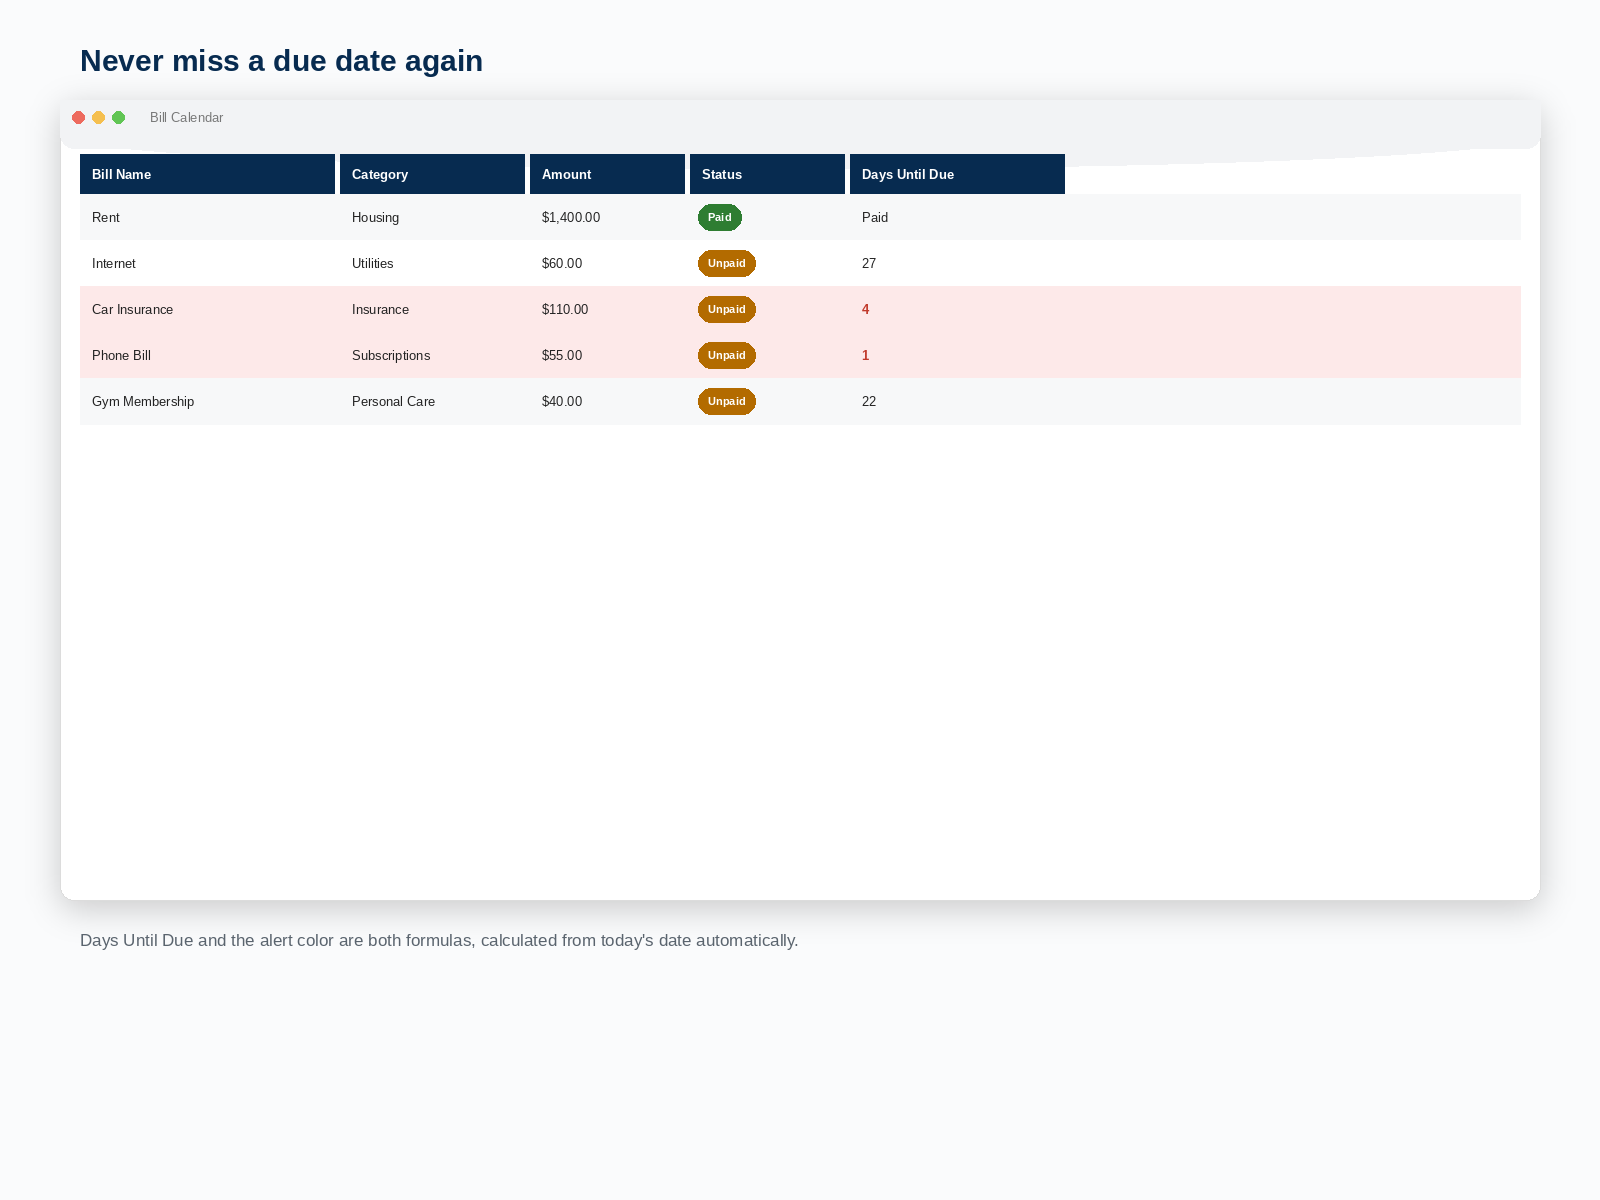Click the red 1 day value
The width and height of the screenshot is (1600, 1200).
(x=866, y=355)
